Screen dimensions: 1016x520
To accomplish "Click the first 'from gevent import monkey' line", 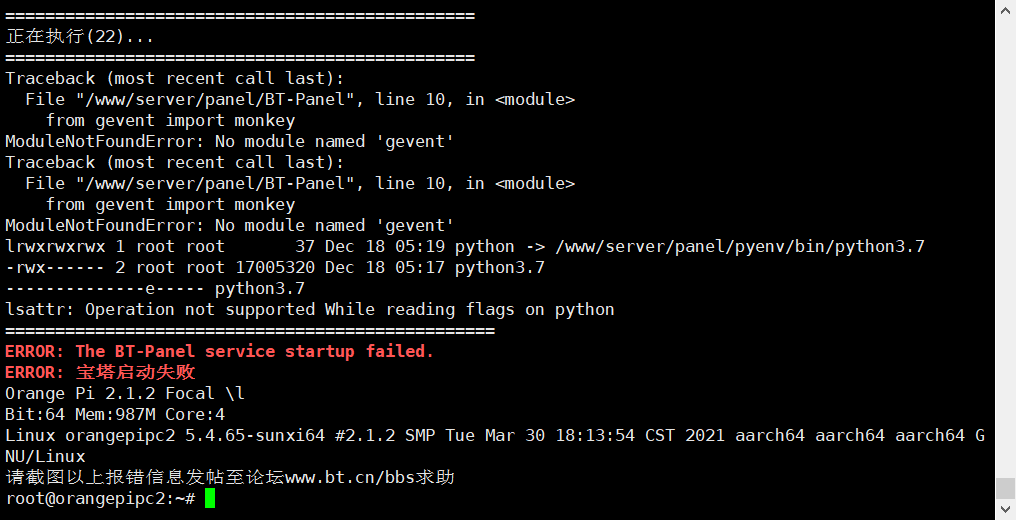I will [170, 120].
